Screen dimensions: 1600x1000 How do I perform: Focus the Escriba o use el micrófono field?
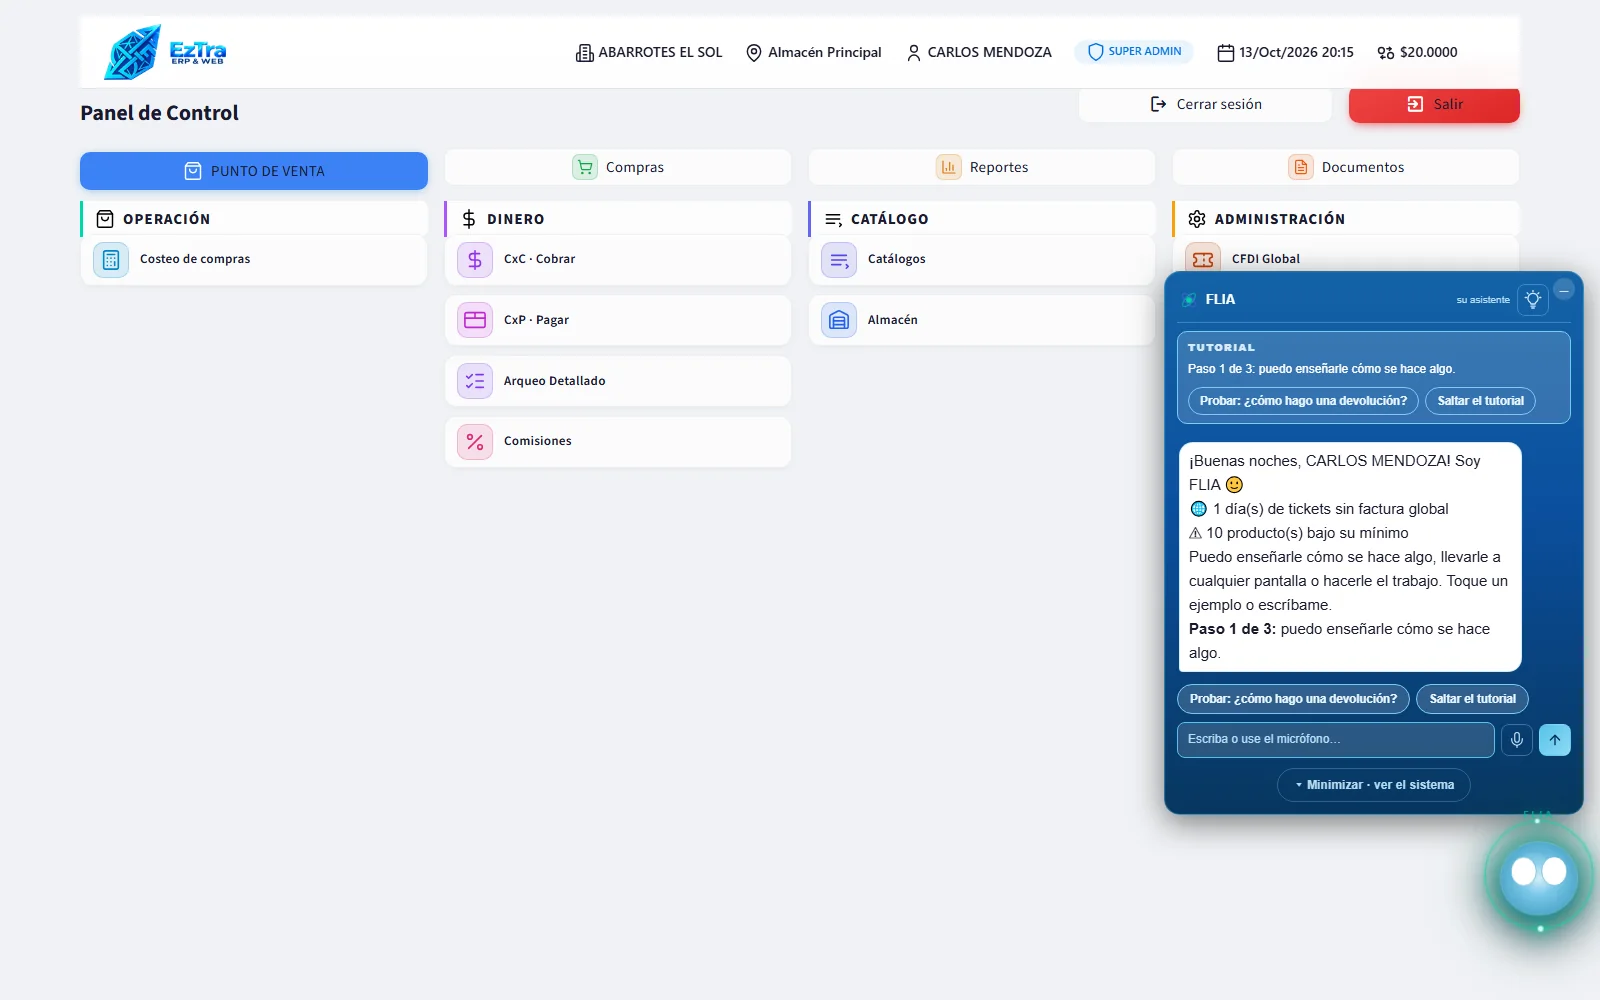[x=1336, y=740]
